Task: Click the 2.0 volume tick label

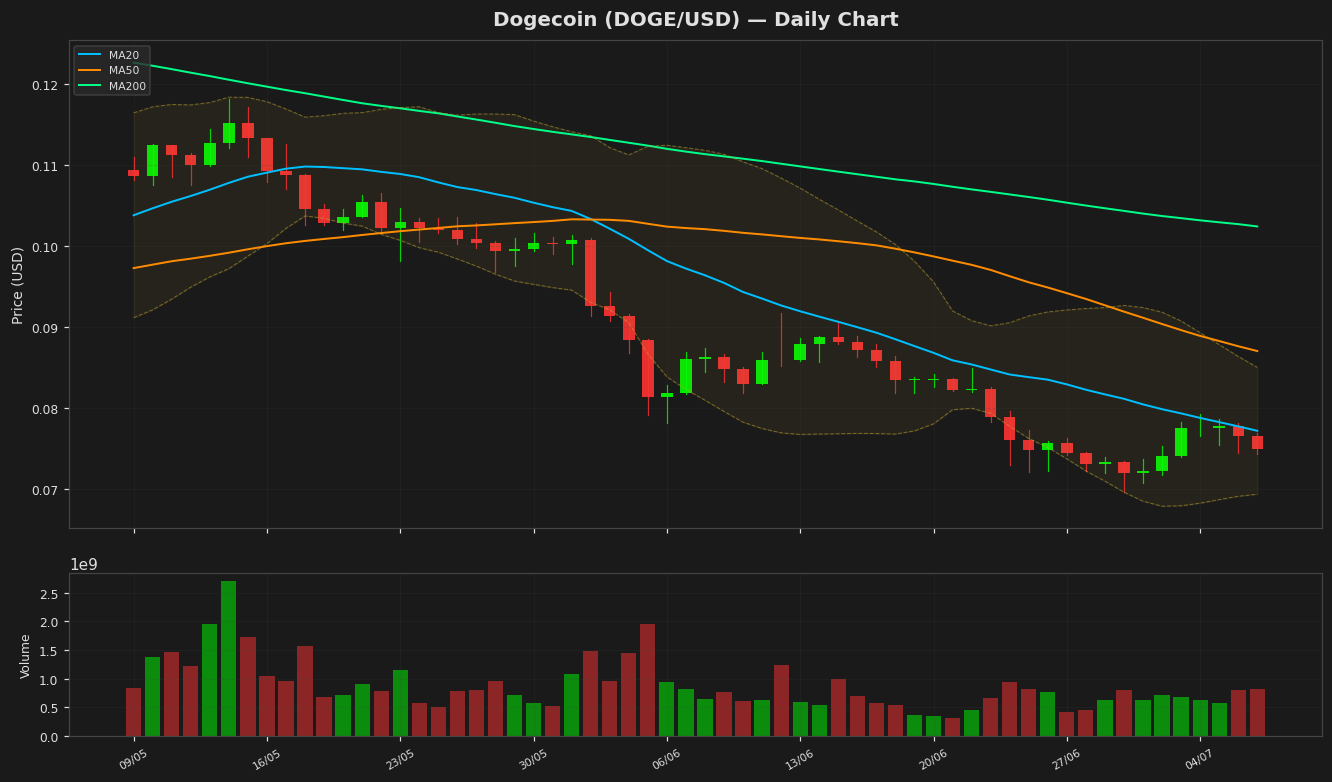Action: click(51, 622)
